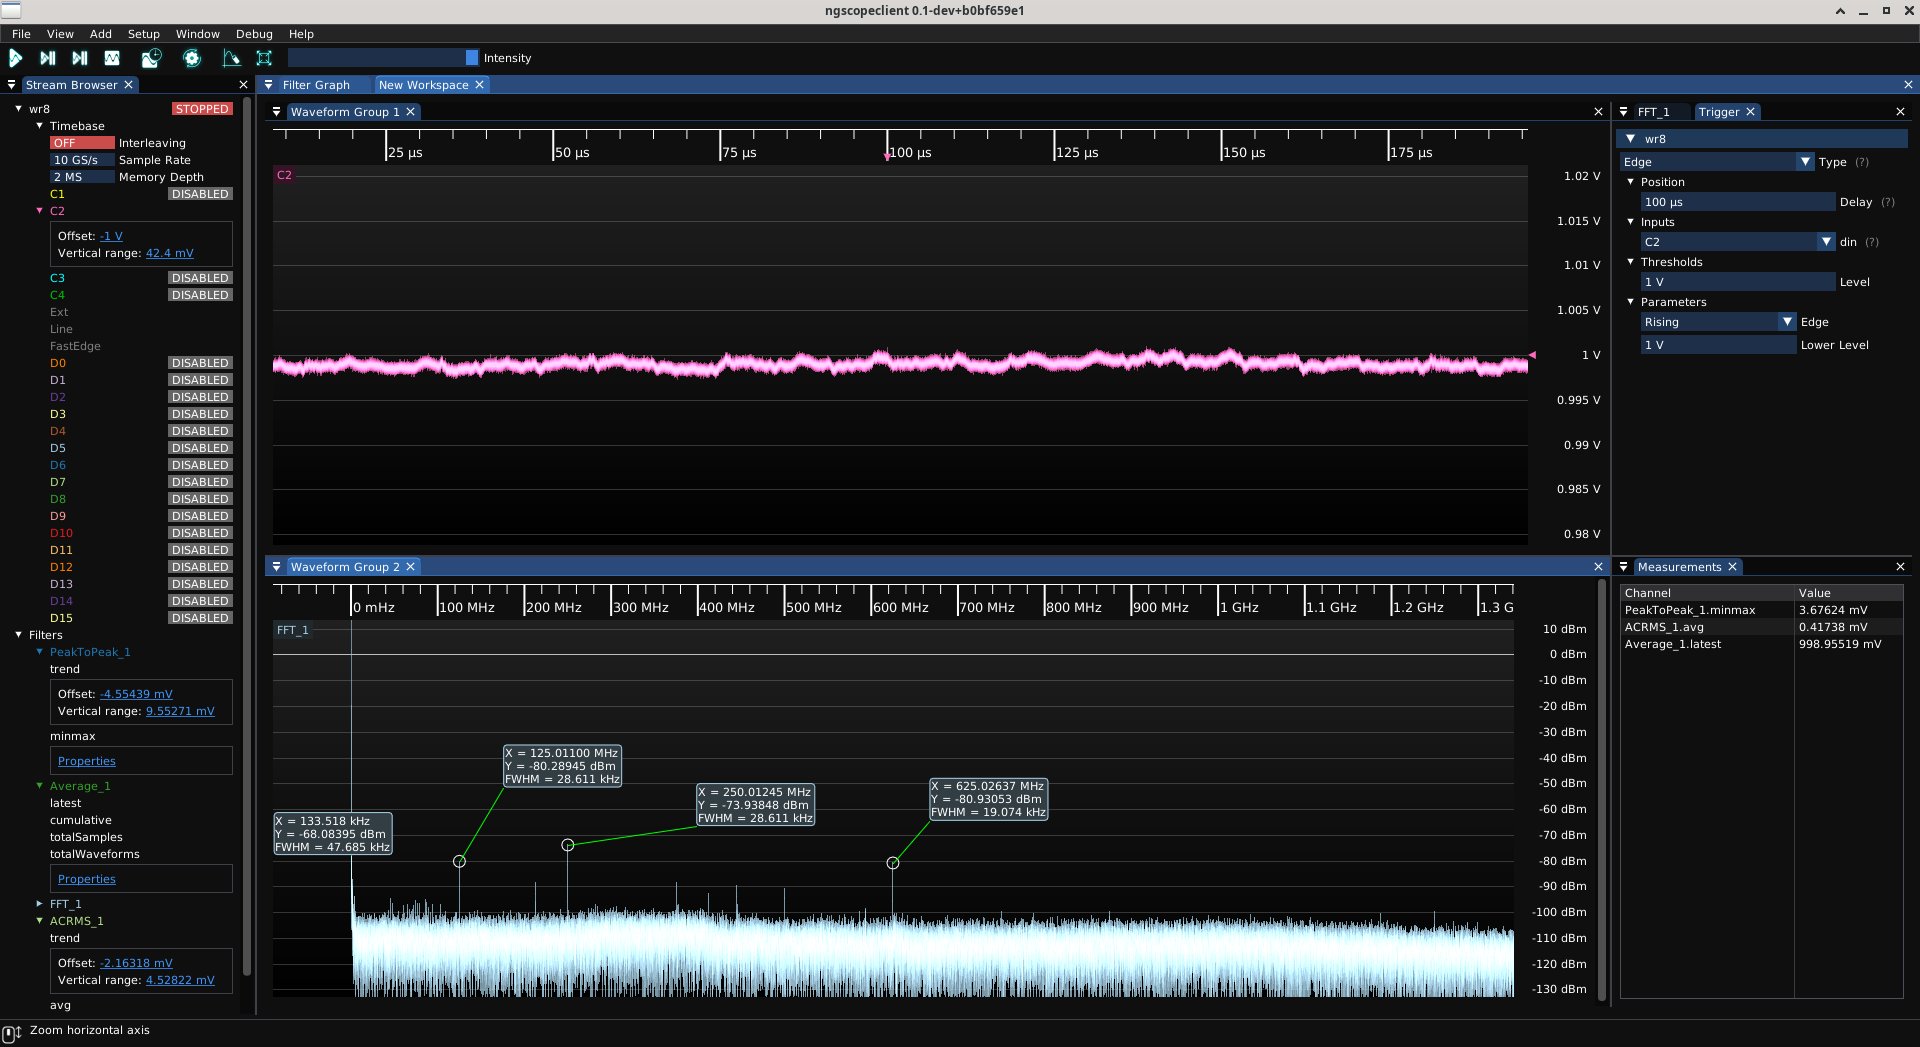Enable channel C1 via its DISABLED badge
The height and width of the screenshot is (1047, 1920).
pyautogui.click(x=200, y=194)
